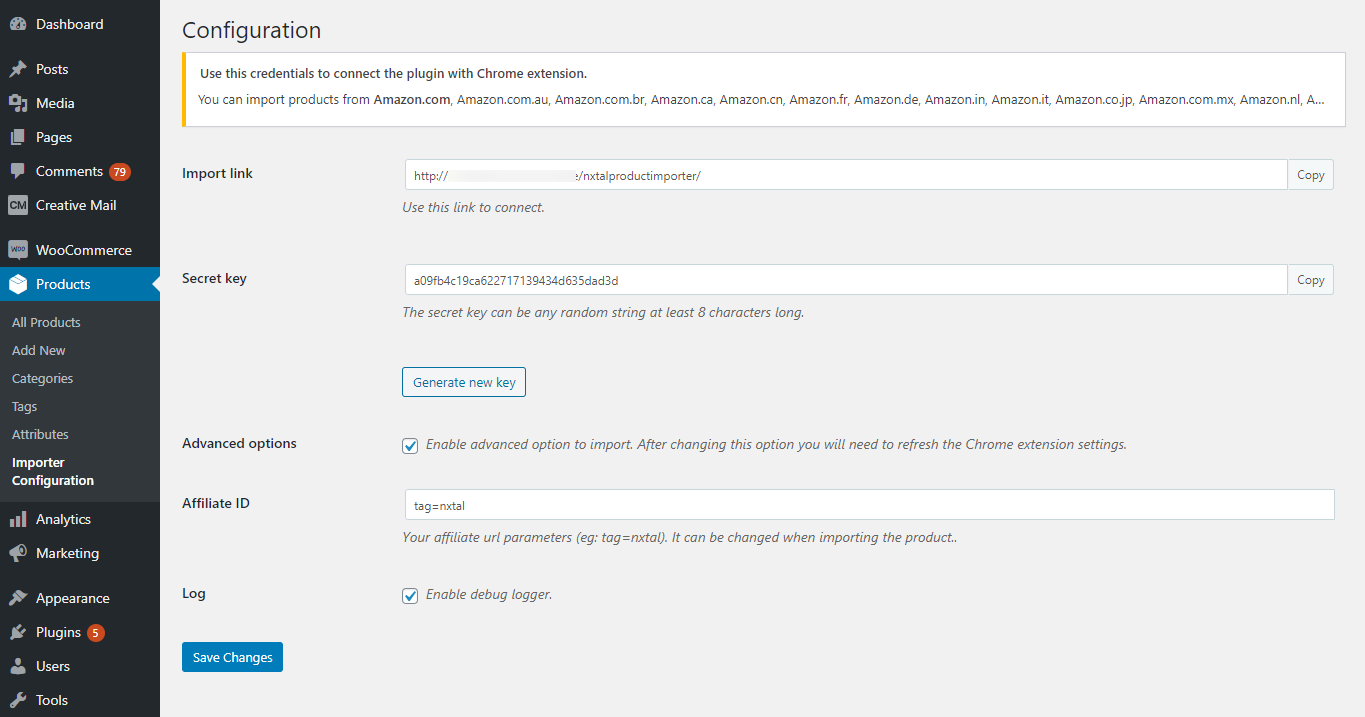Image resolution: width=1365 pixels, height=717 pixels.
Task: Open Media via its sidebar icon
Action: pos(18,103)
